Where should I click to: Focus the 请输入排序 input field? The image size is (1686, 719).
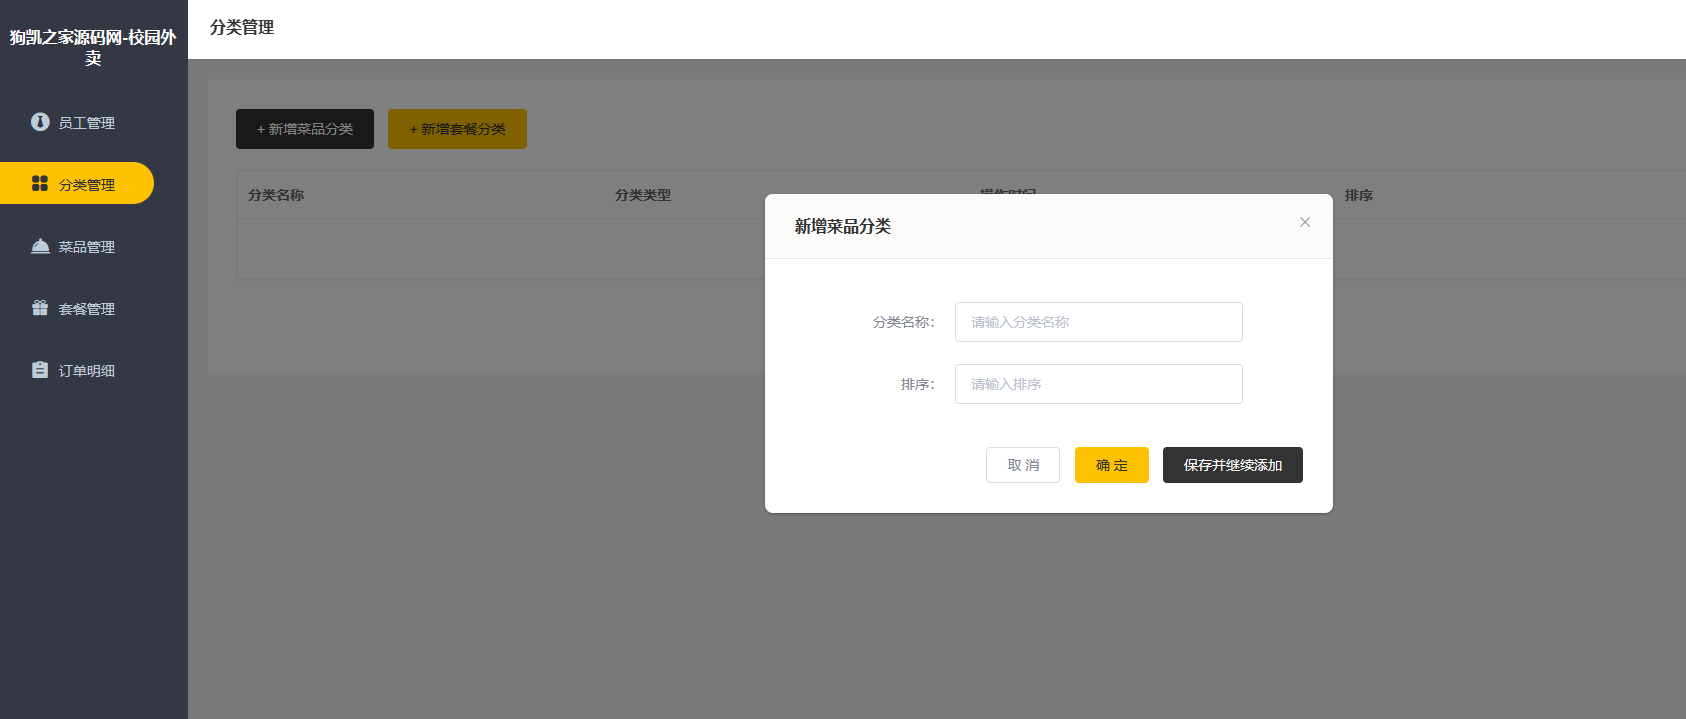[1098, 384]
